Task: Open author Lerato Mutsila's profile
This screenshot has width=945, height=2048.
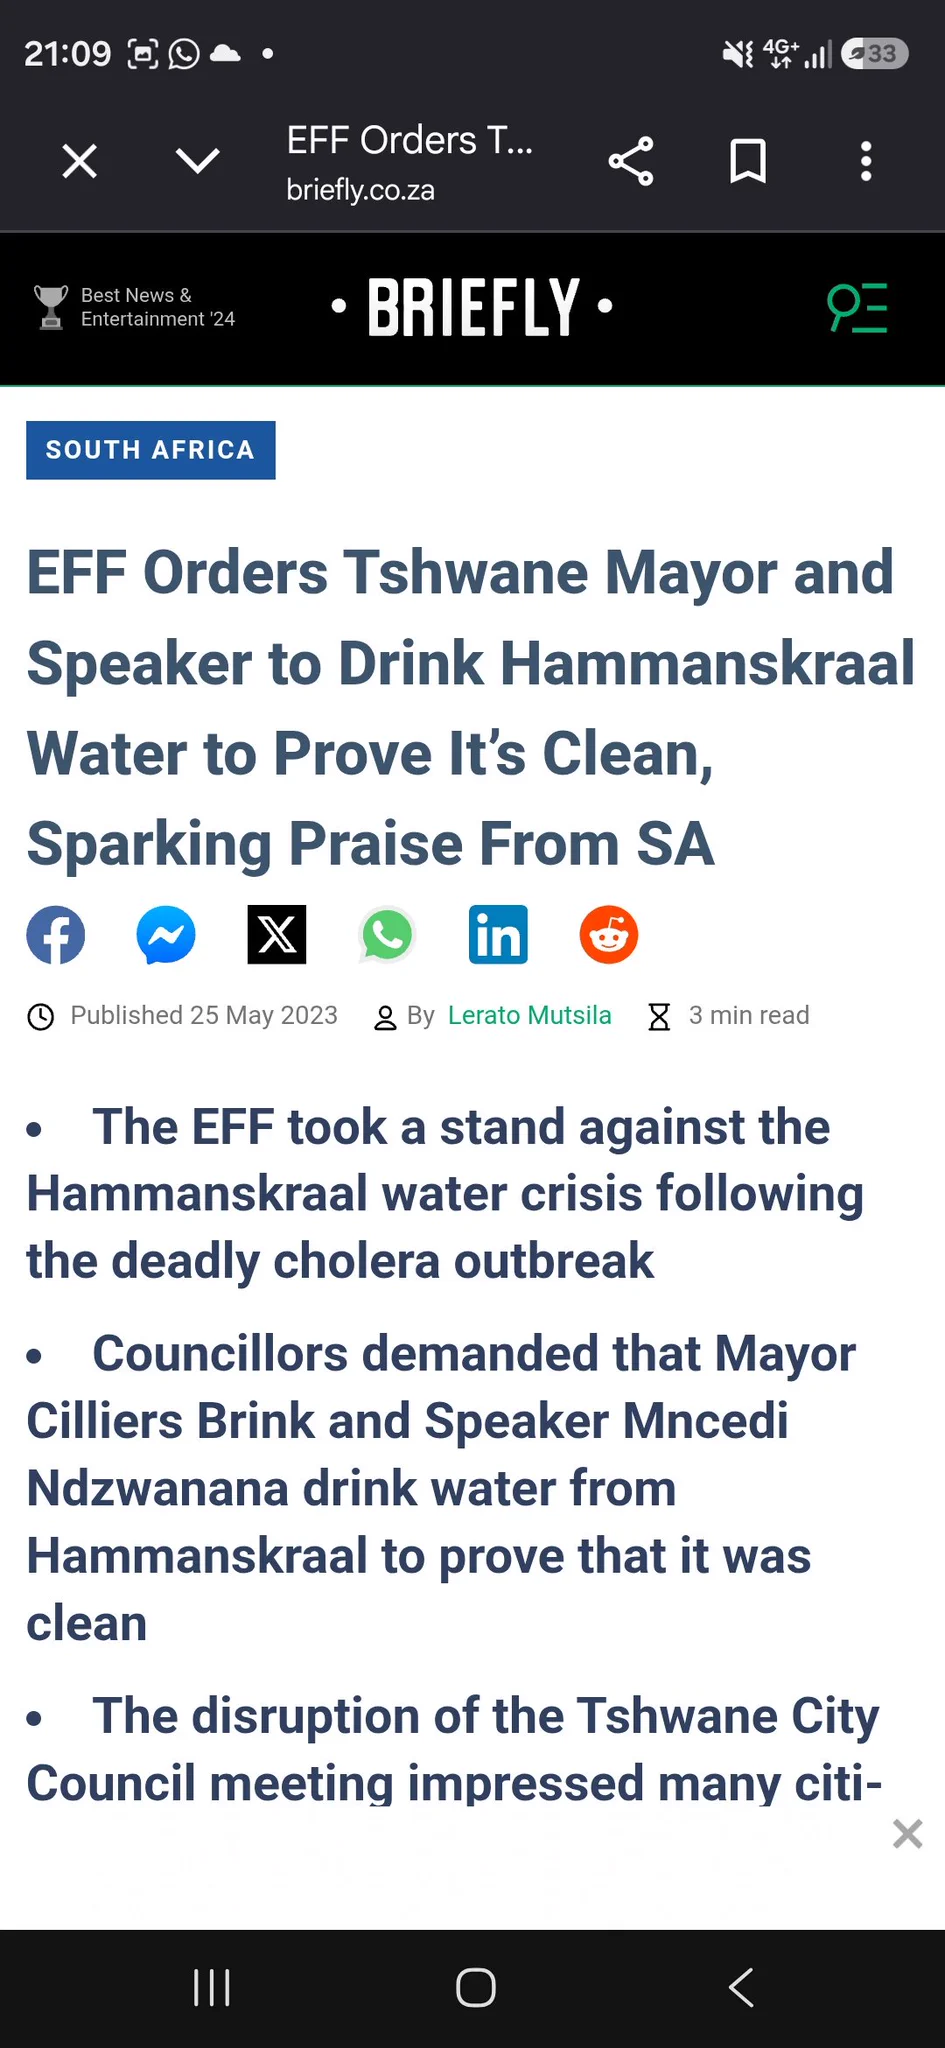Action: (530, 1015)
